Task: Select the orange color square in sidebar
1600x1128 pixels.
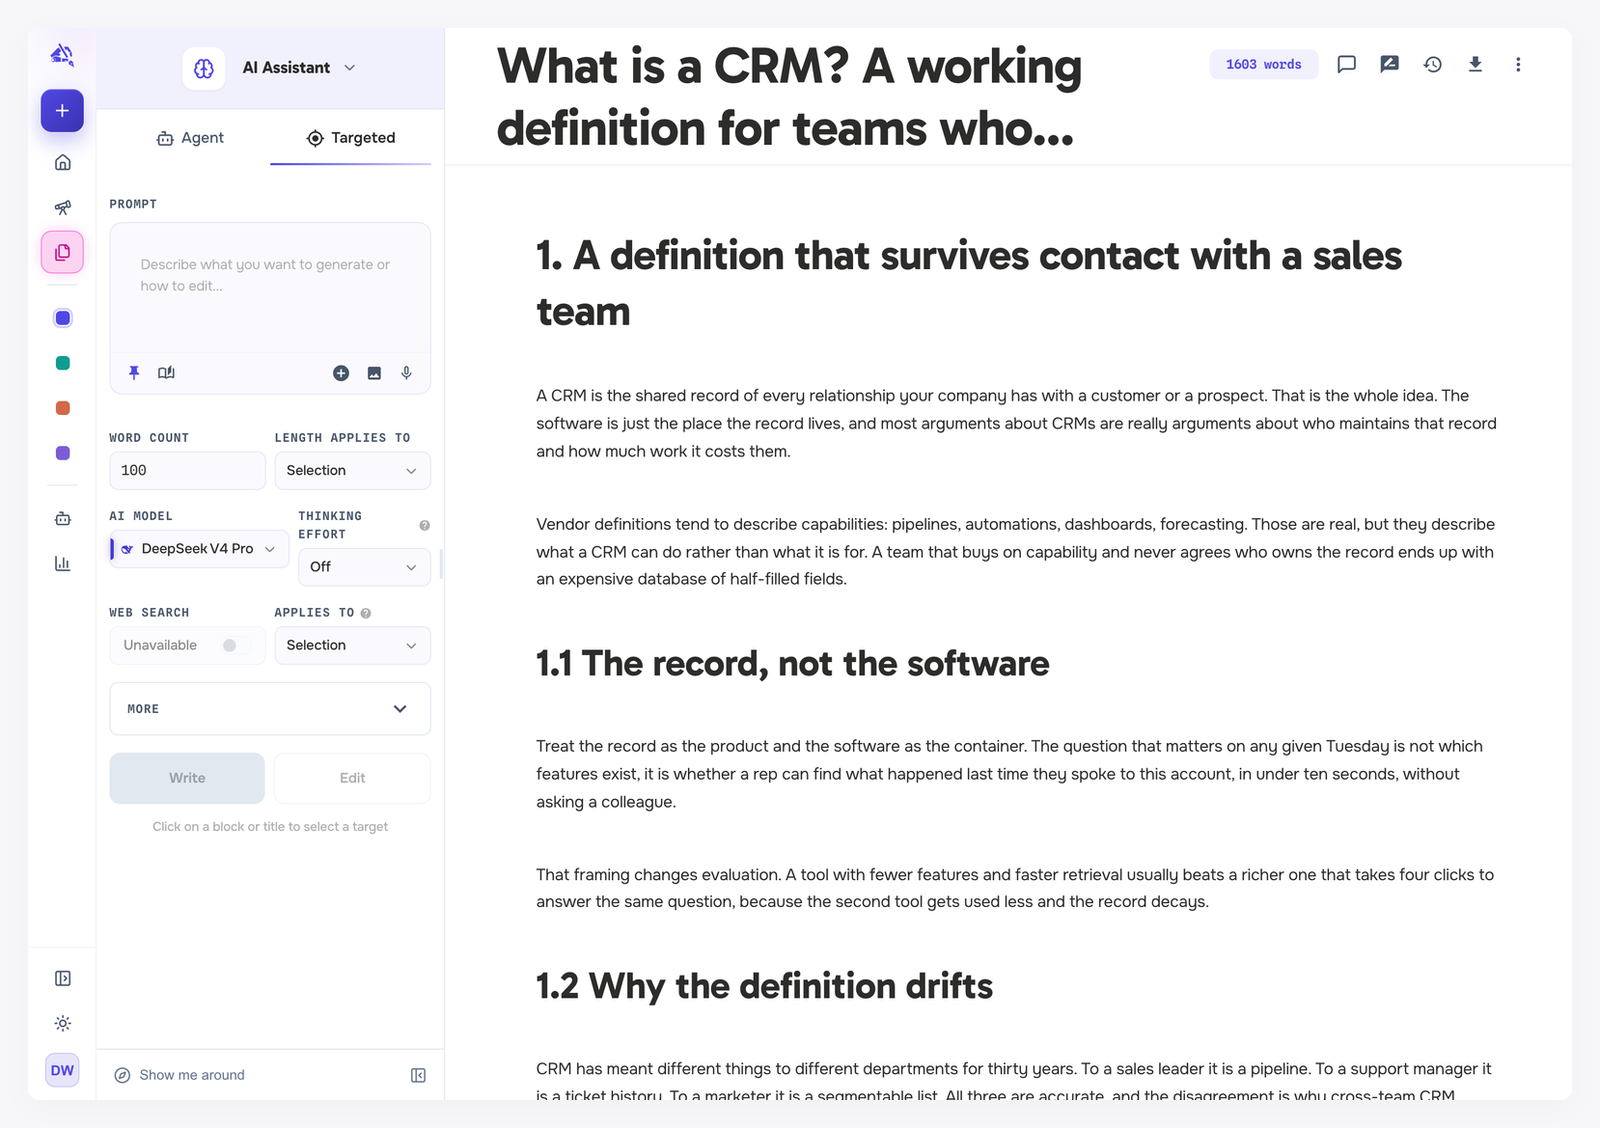Action: 62,408
